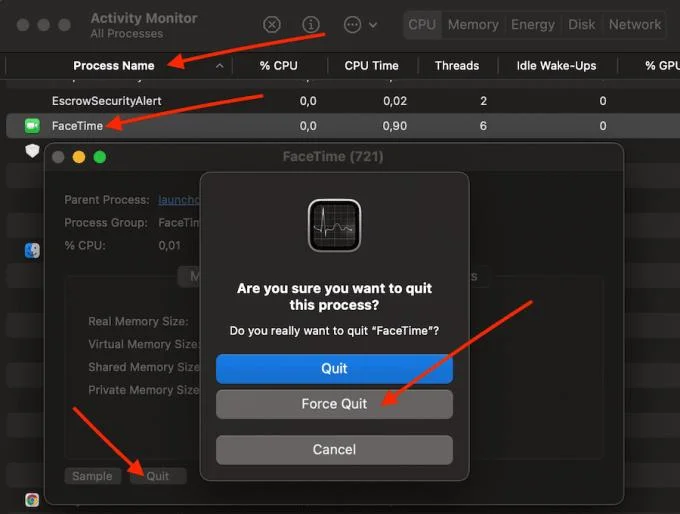This screenshot has width=680, height=514.
Task: Click EscrowSecurityAlert CPU Time value 0,02
Action: click(x=395, y=101)
